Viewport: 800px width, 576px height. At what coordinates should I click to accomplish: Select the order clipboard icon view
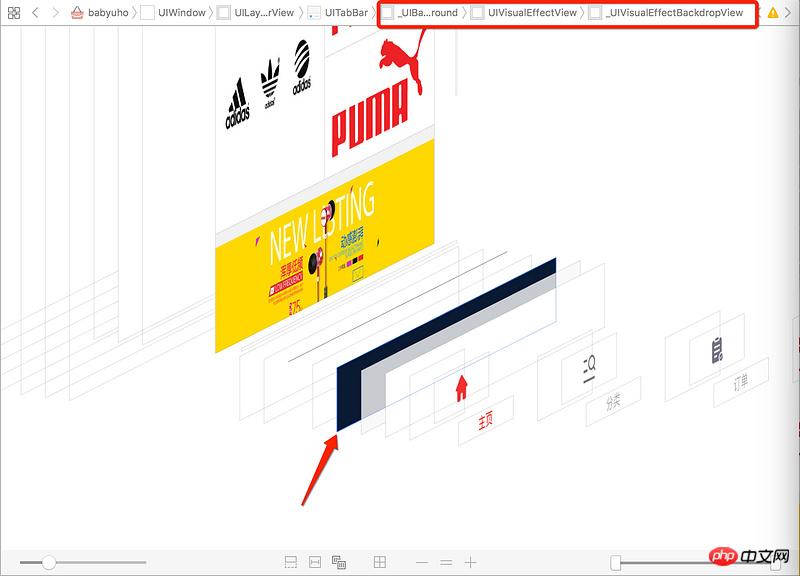(717, 350)
